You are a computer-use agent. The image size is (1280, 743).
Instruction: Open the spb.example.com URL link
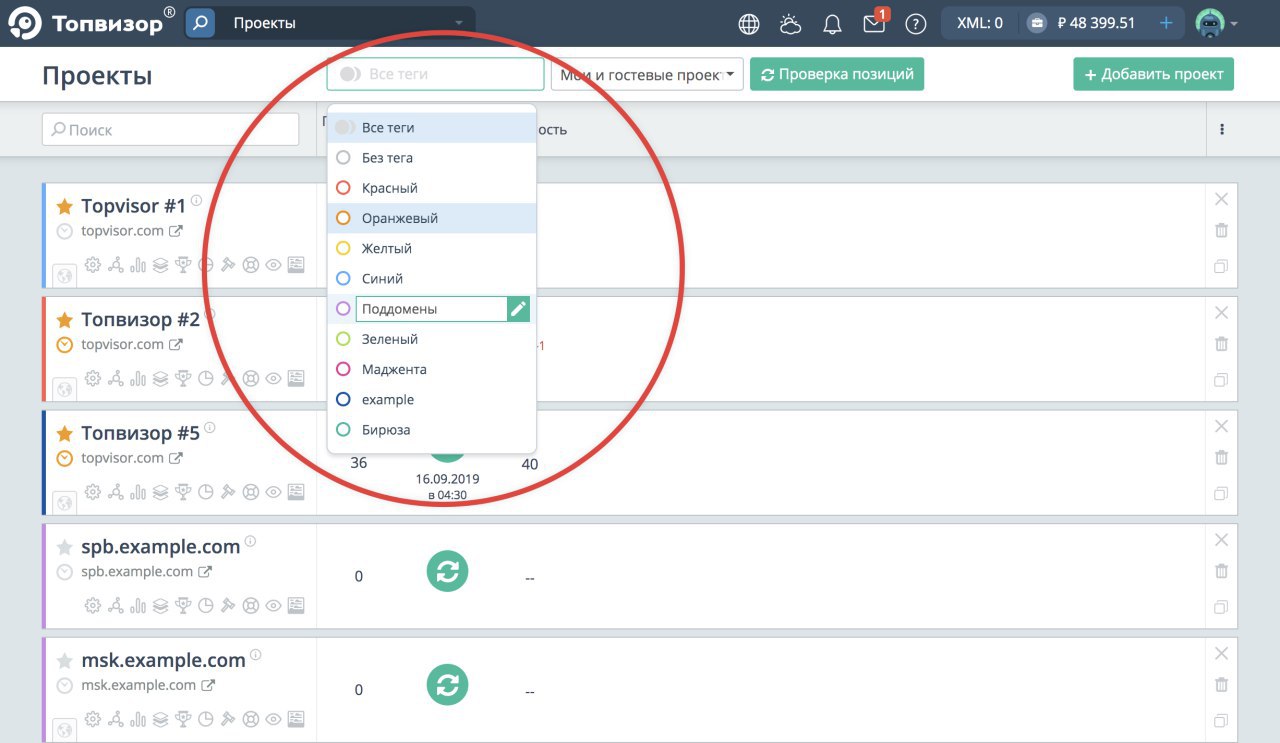[137, 572]
